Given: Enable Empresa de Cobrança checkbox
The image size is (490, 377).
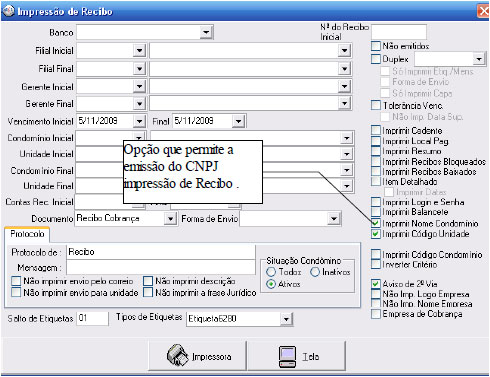Looking at the screenshot, I should pos(376,314).
